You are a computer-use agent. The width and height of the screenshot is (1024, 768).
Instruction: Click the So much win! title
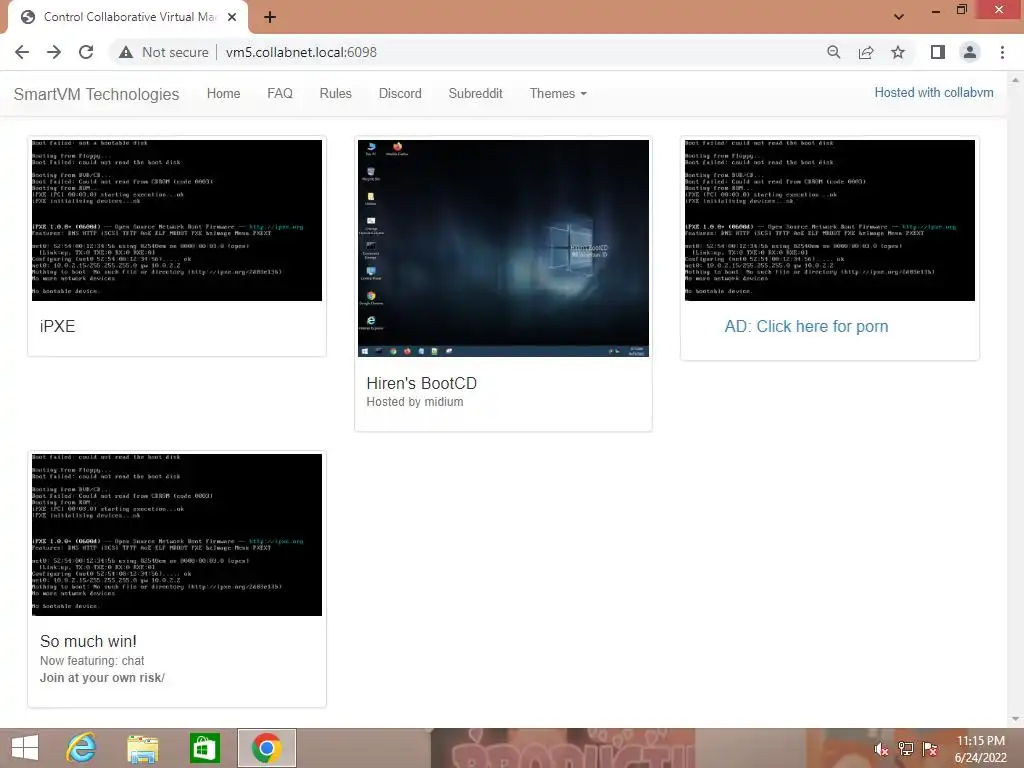[88, 641]
